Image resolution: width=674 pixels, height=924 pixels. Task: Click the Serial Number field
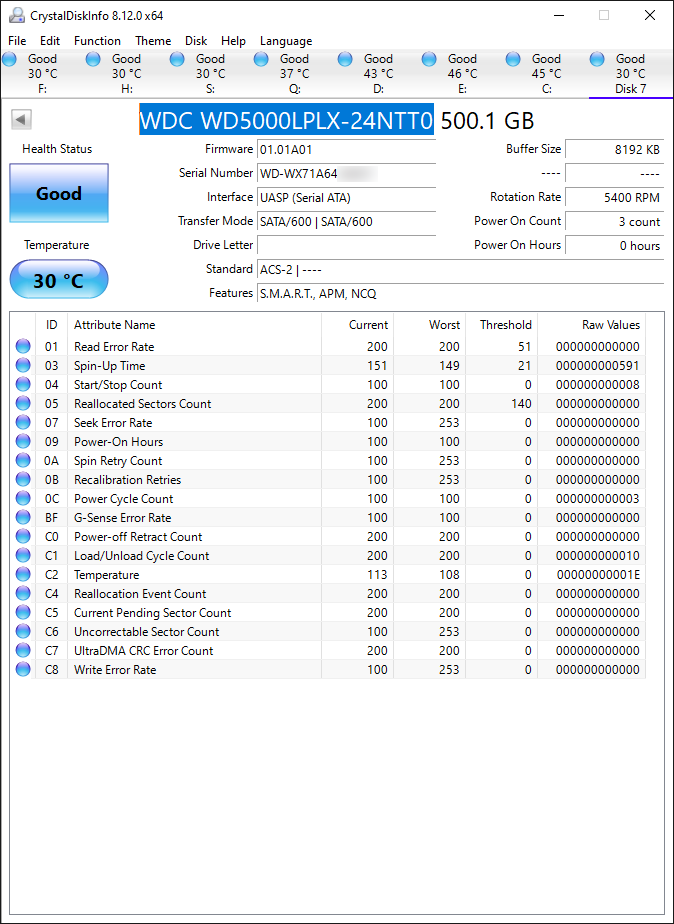(x=346, y=173)
